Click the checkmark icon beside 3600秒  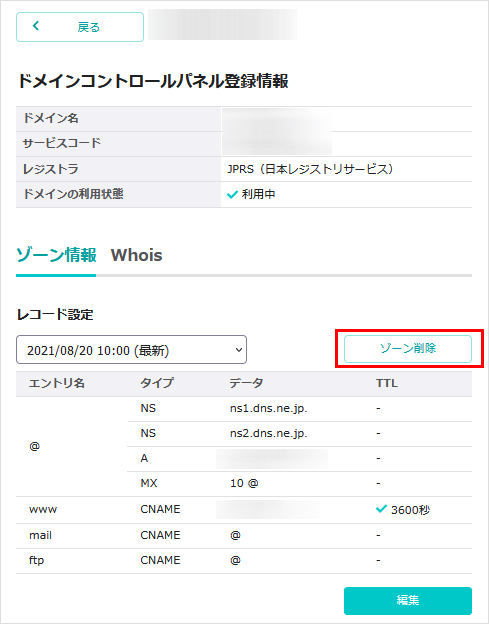coord(381,509)
